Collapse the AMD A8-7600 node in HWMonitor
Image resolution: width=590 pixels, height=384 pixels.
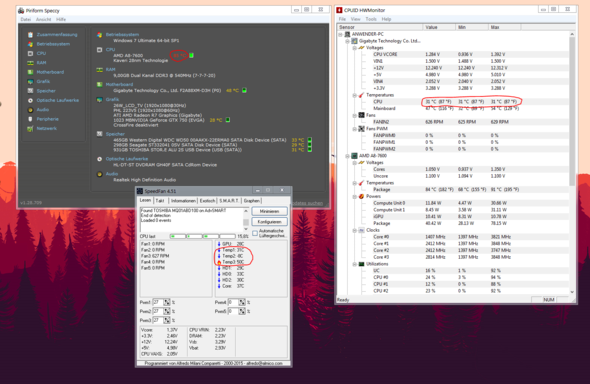click(347, 156)
